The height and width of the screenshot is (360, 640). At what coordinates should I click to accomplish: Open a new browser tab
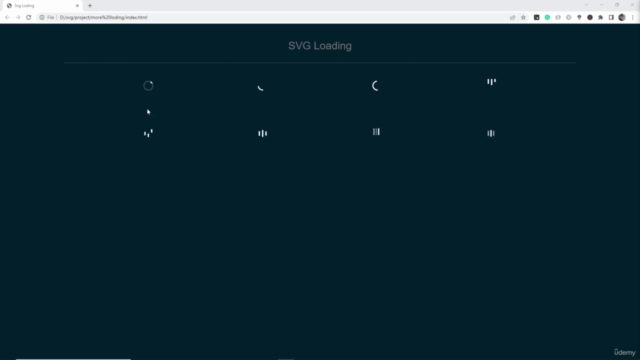click(90, 6)
